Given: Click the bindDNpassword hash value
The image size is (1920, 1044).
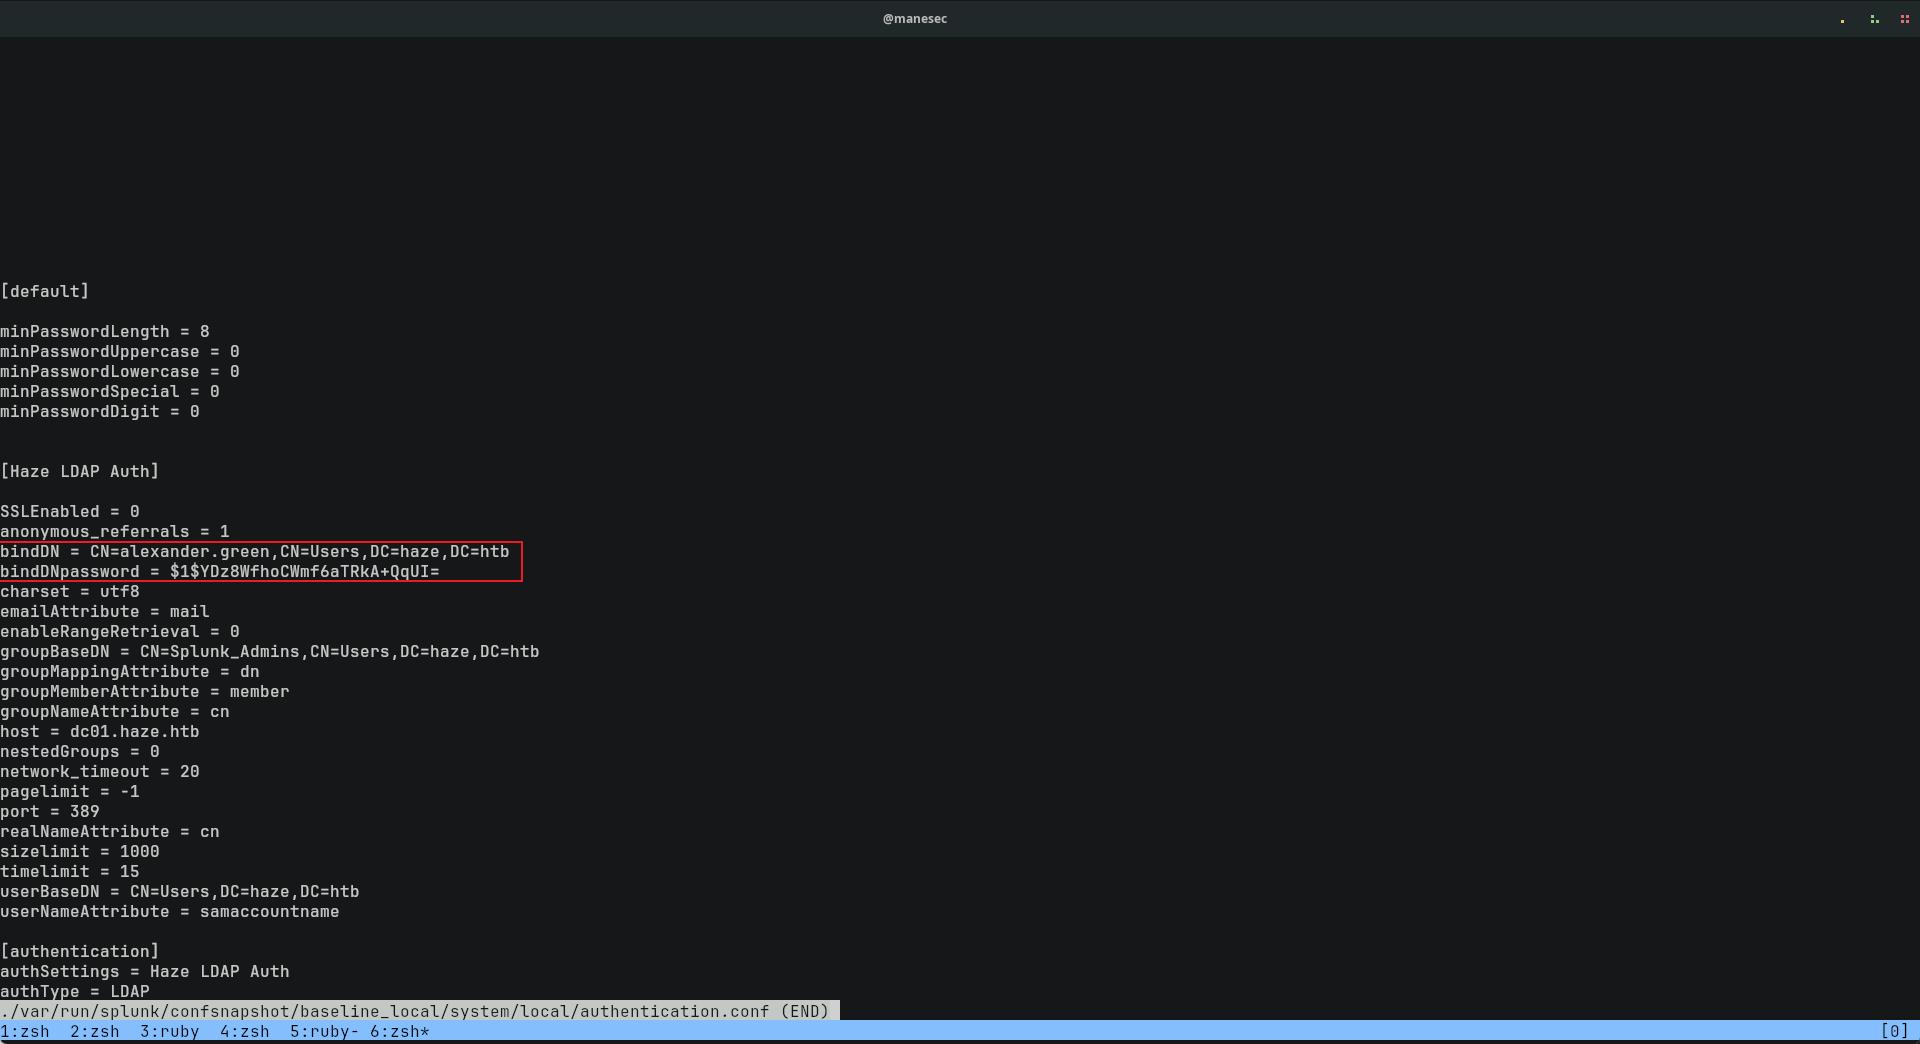Looking at the screenshot, I should click(x=304, y=572).
